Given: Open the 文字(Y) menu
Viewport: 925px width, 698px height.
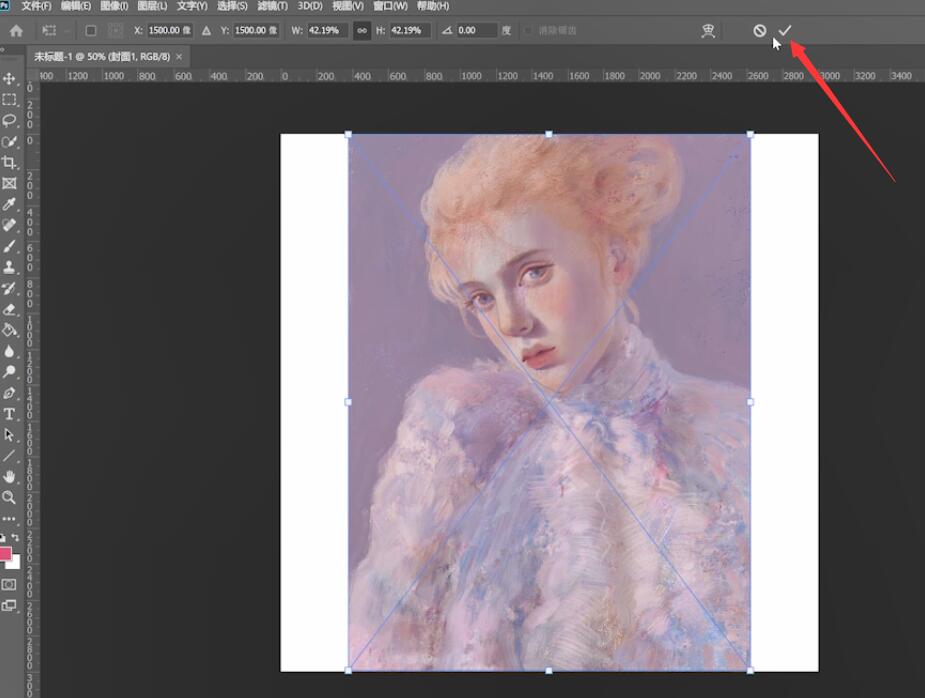Looking at the screenshot, I should (192, 6).
